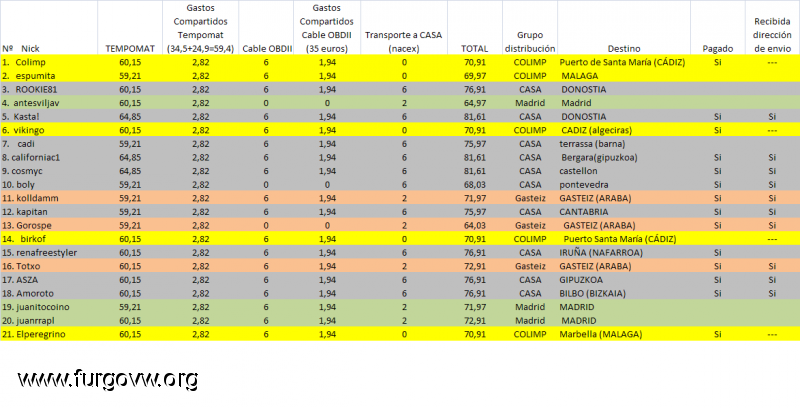Viewport: 800px width, 408px height.
Task: Click destination 'Marbella (MALAGA)'
Action: (601, 334)
